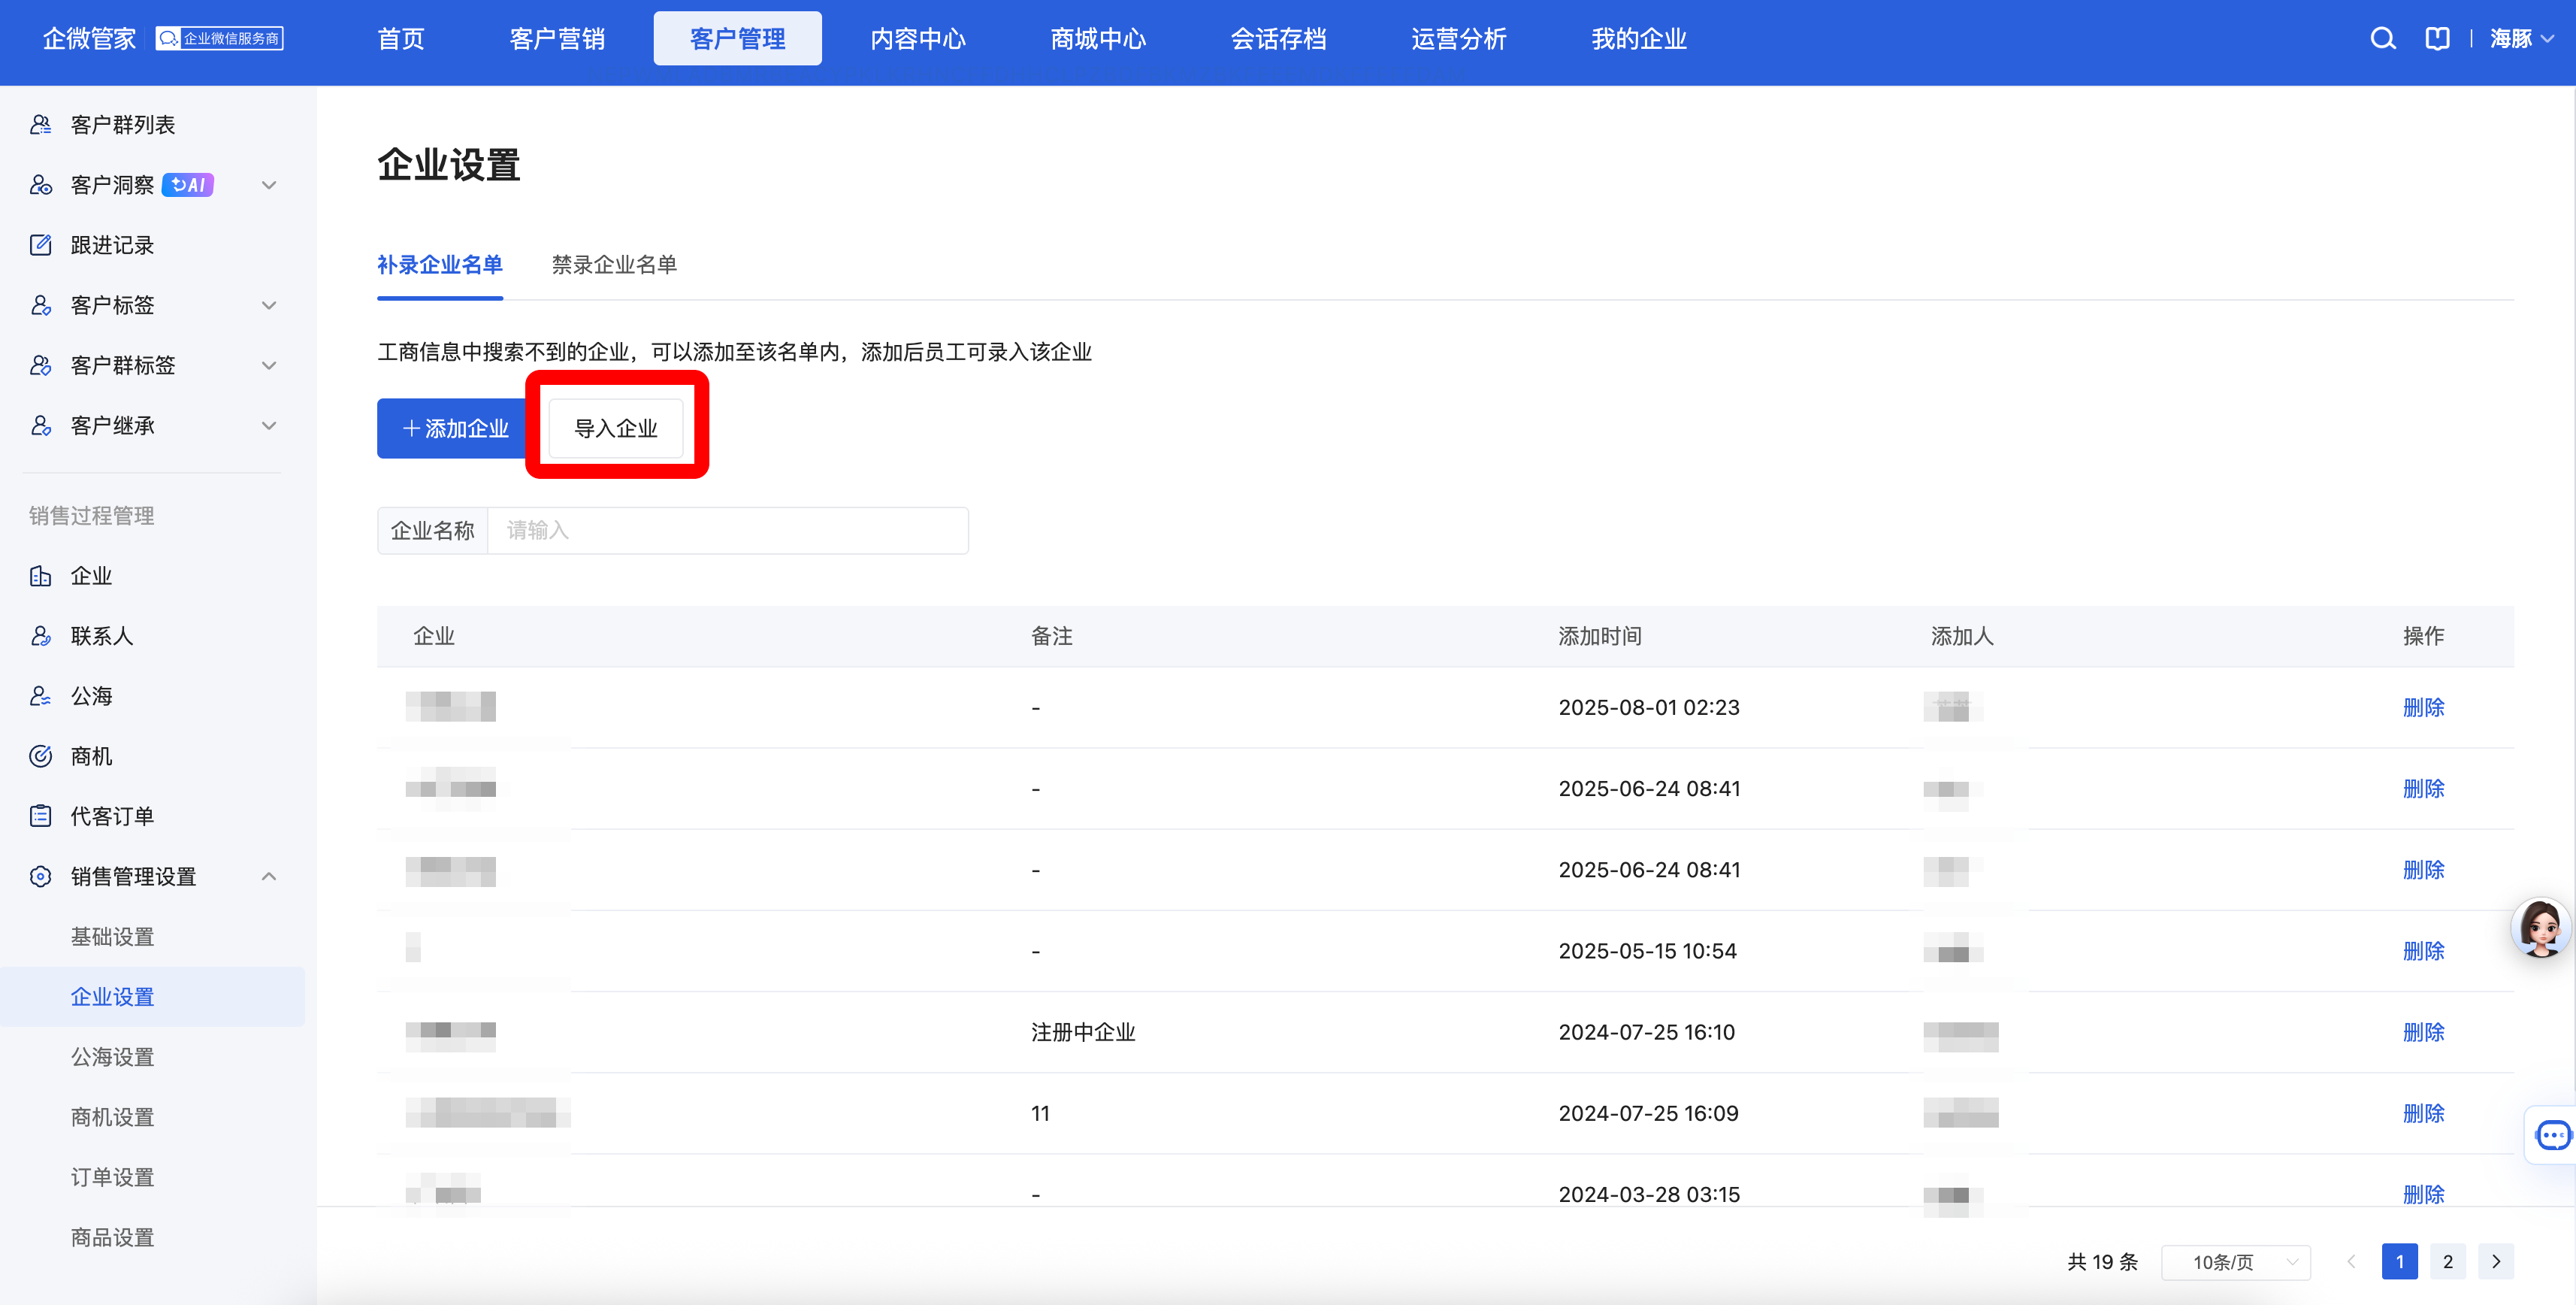
Task: Click the 2024-07-25 16:09 time cell
Action: pos(1648,1113)
